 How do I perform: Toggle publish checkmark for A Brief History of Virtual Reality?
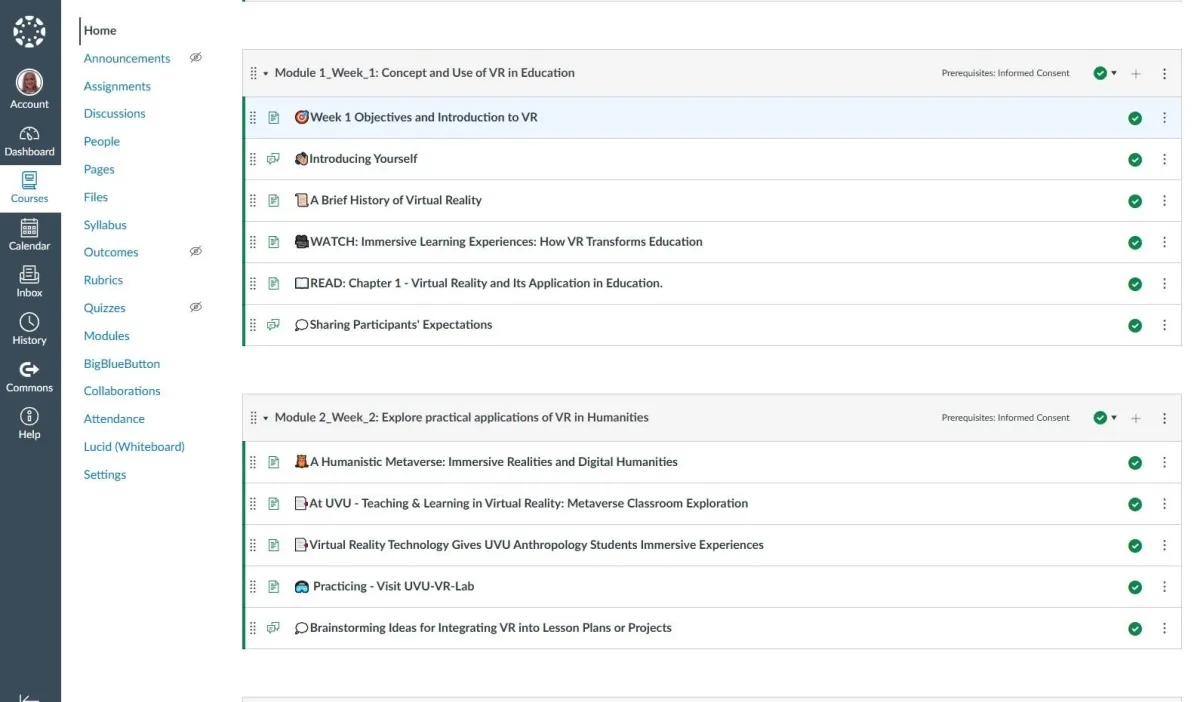click(x=1135, y=201)
